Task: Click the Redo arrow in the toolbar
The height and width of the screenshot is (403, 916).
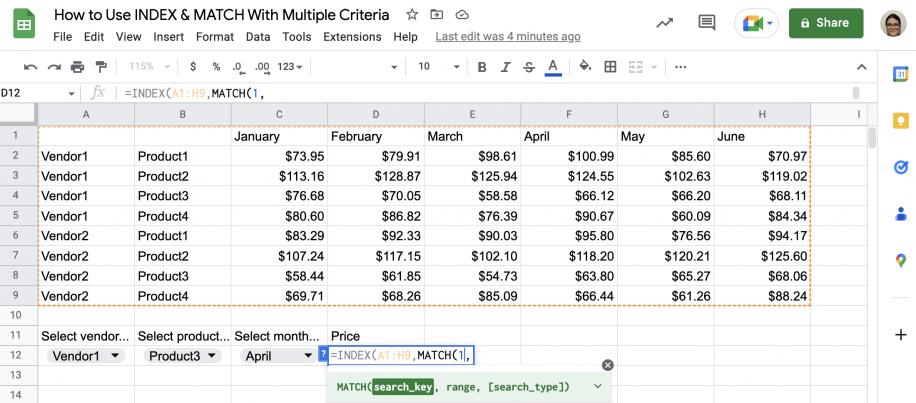Action: 54,67
